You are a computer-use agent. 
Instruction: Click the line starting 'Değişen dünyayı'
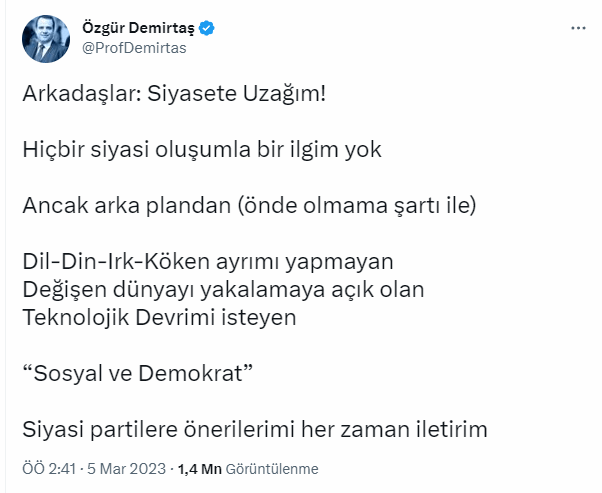pyautogui.click(x=224, y=290)
